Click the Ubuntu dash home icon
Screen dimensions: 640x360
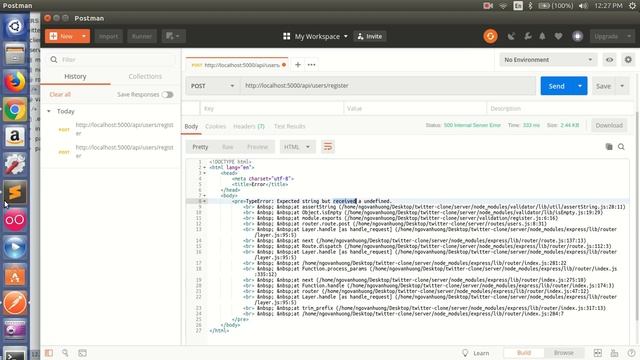pyautogui.click(x=15, y=27)
